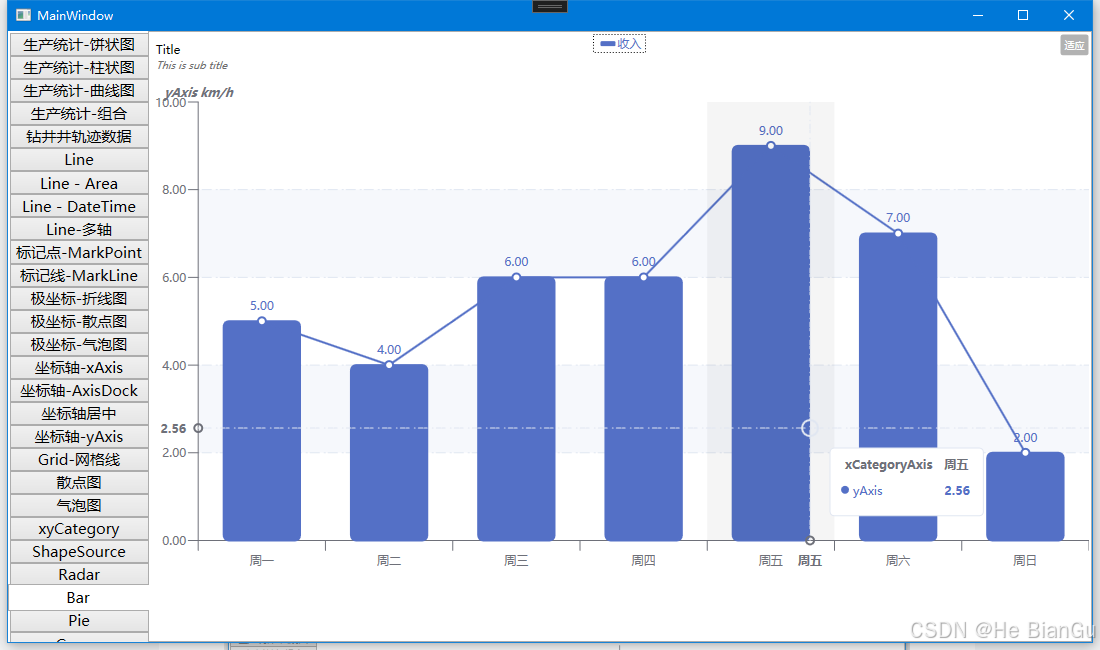This screenshot has width=1100, height=650.
Task: Switch to the Radar chart
Action: point(79,575)
